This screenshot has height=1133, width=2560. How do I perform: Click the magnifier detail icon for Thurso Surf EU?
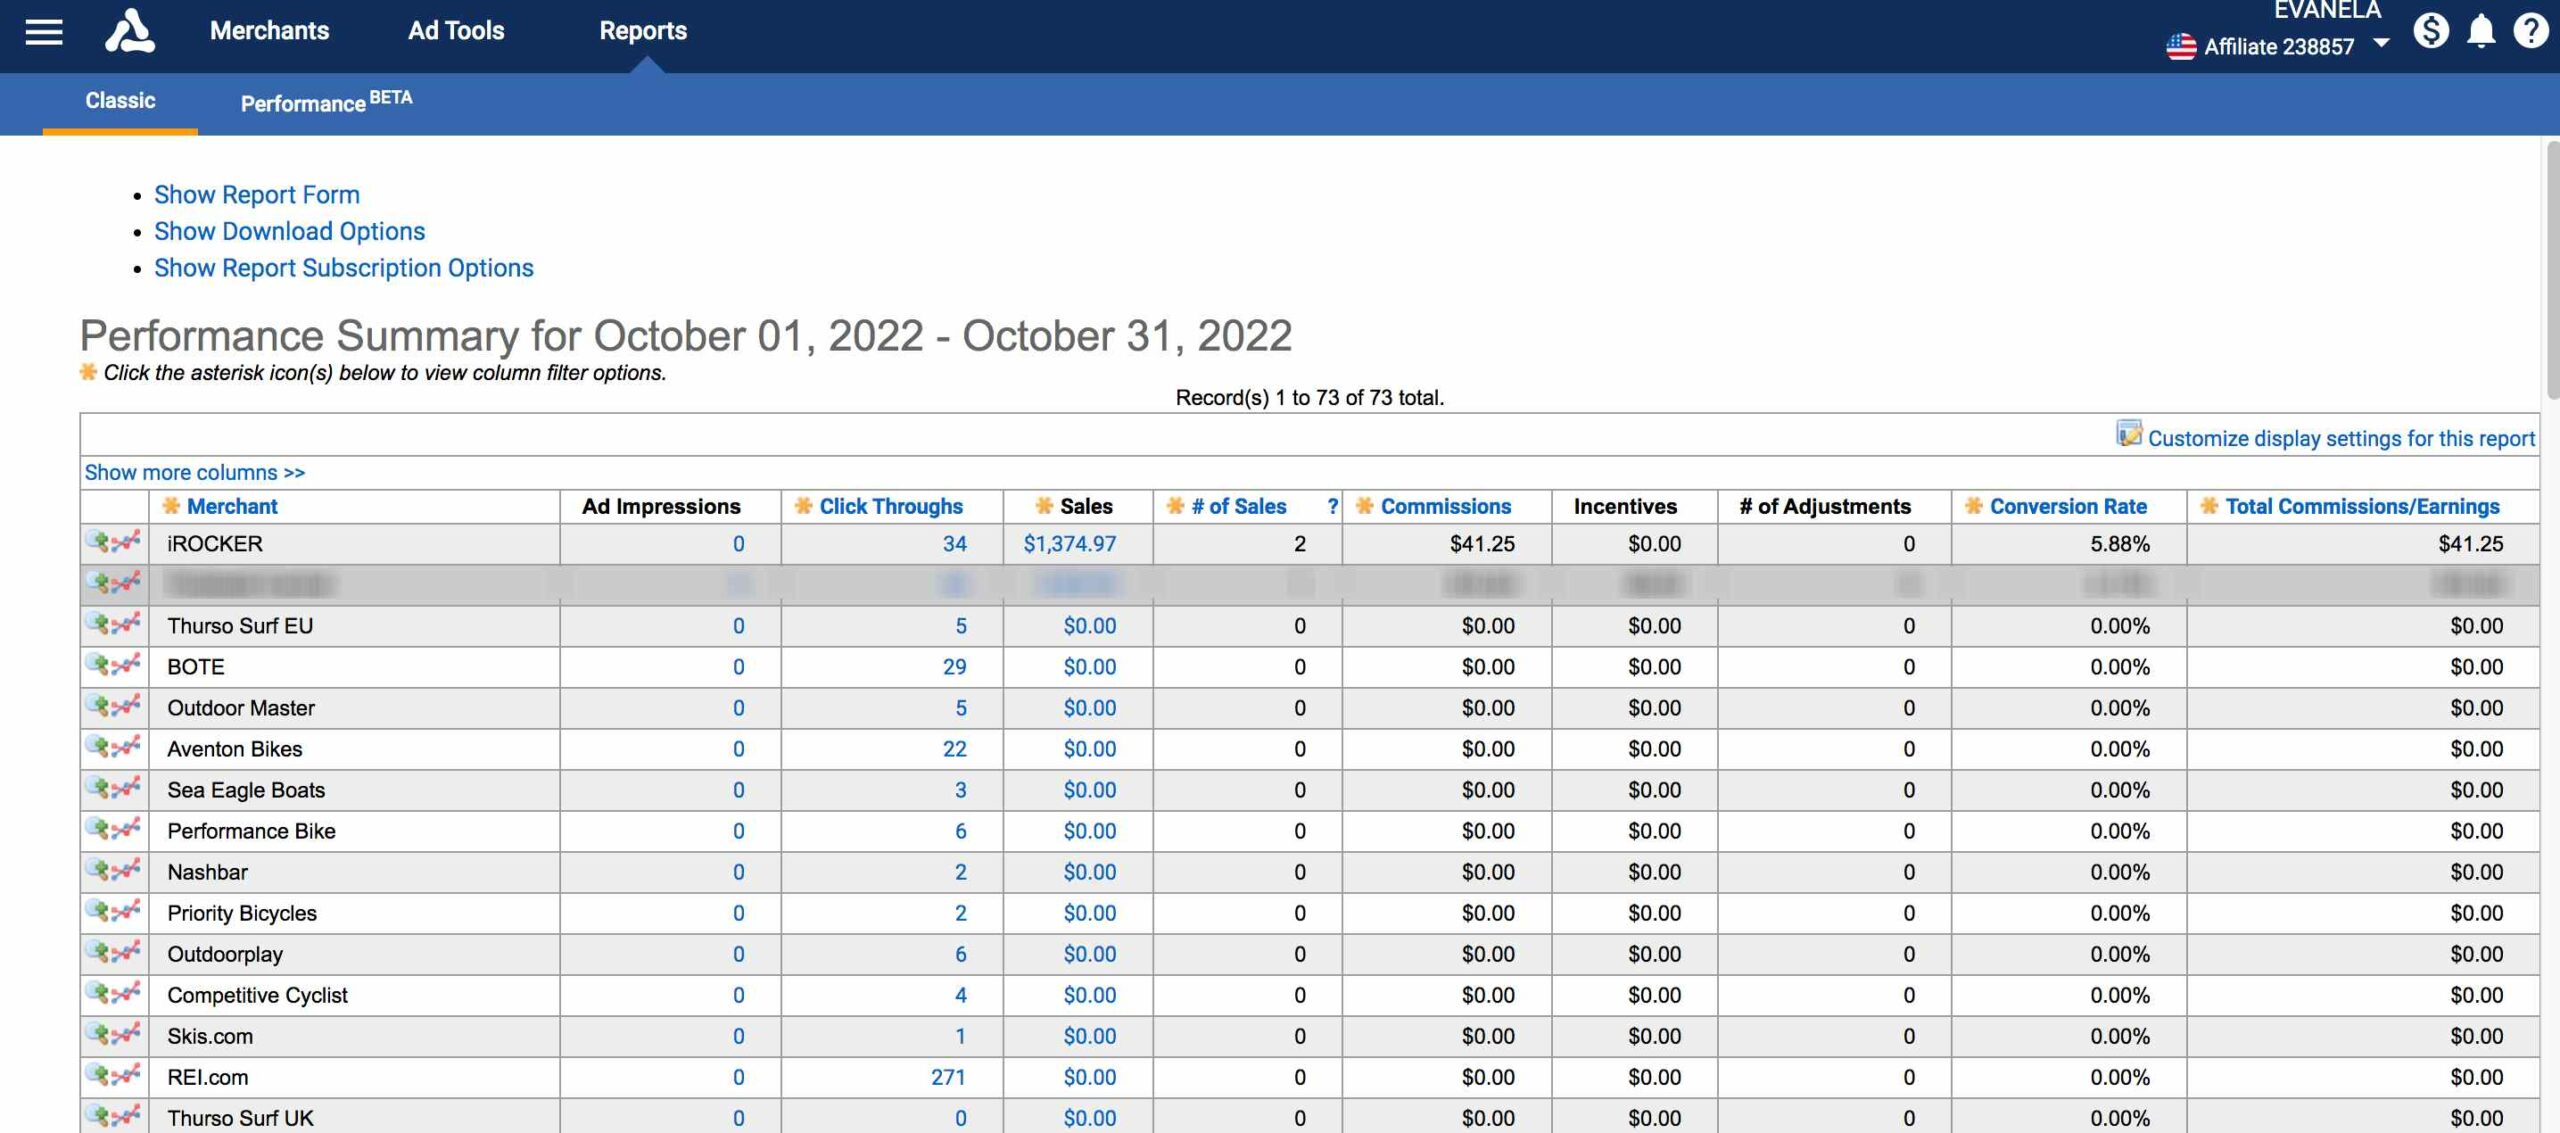(98, 623)
